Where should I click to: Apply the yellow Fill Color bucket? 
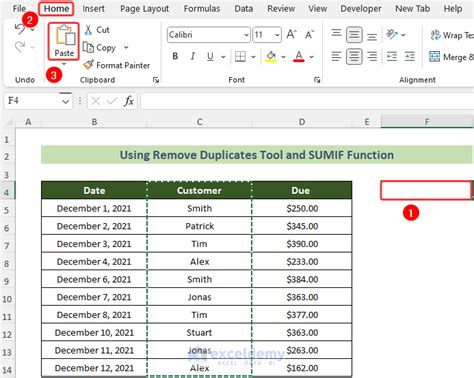click(x=271, y=57)
